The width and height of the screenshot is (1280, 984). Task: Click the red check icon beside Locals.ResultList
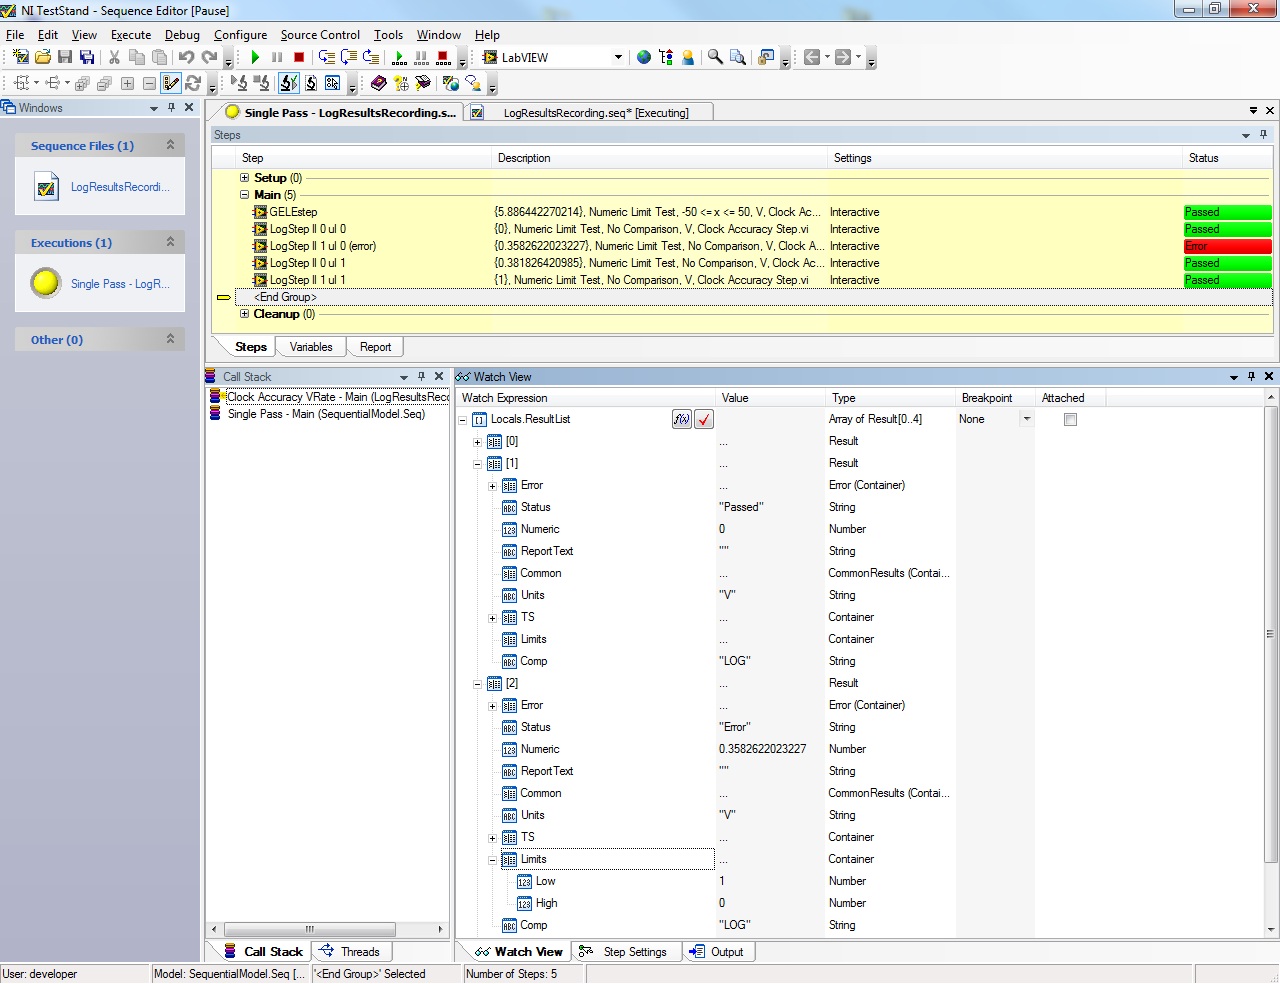[x=704, y=419]
